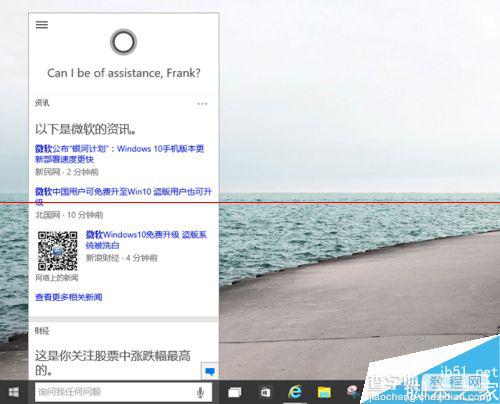Open the Cortana hamburger menu
The image size is (500, 404).
(42, 25)
